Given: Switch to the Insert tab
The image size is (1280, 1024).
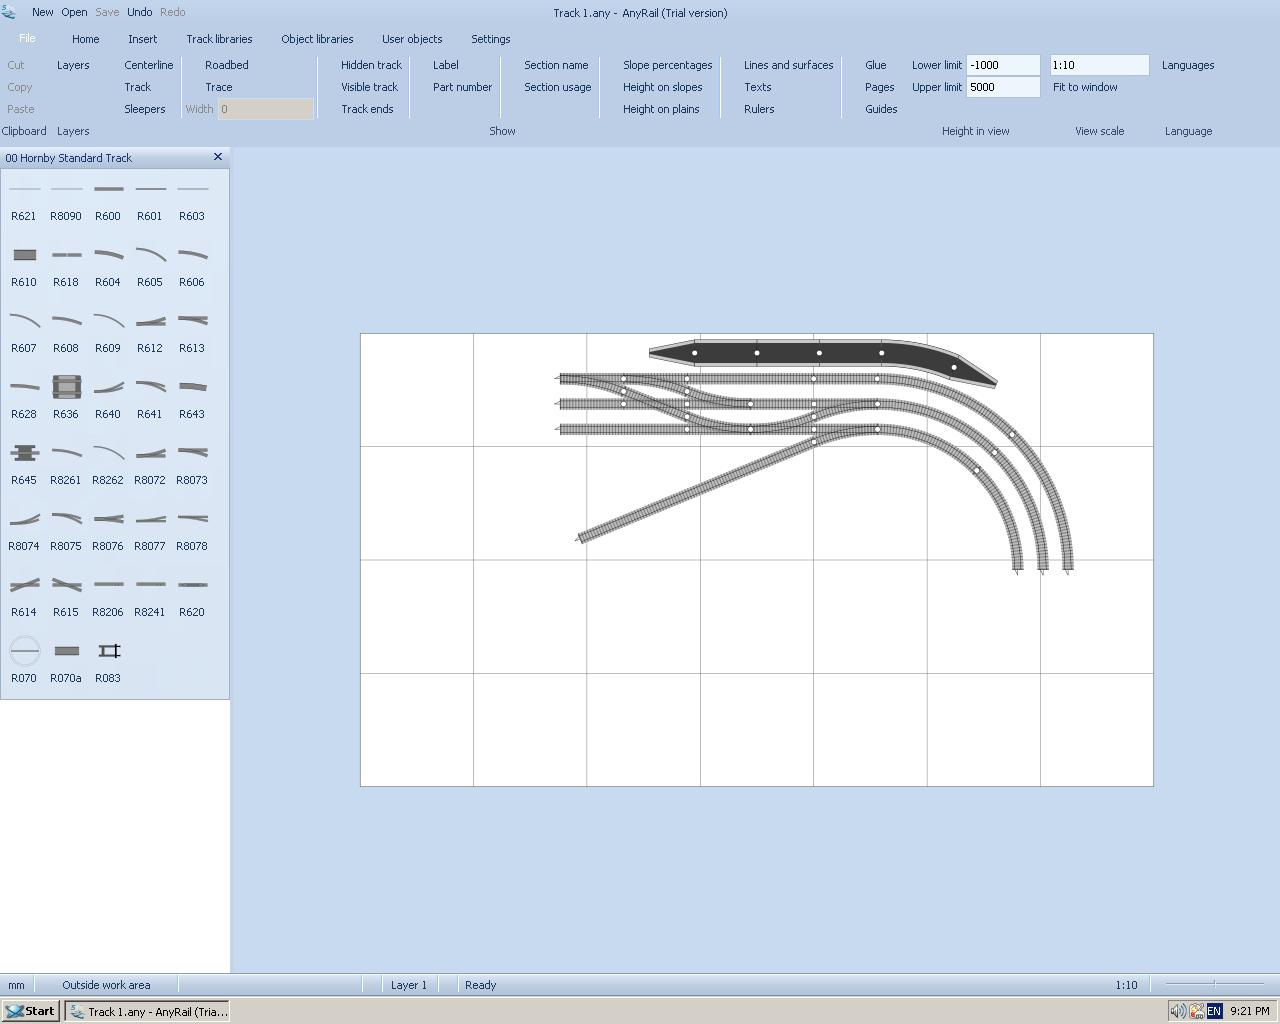Looking at the screenshot, I should point(142,39).
